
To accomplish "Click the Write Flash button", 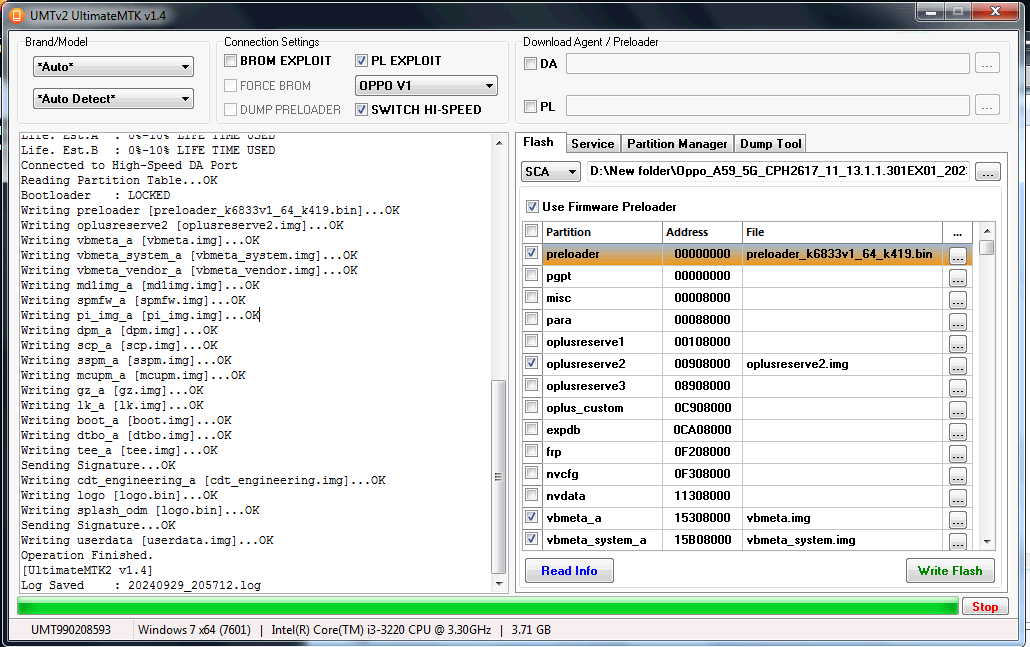I will [950, 571].
